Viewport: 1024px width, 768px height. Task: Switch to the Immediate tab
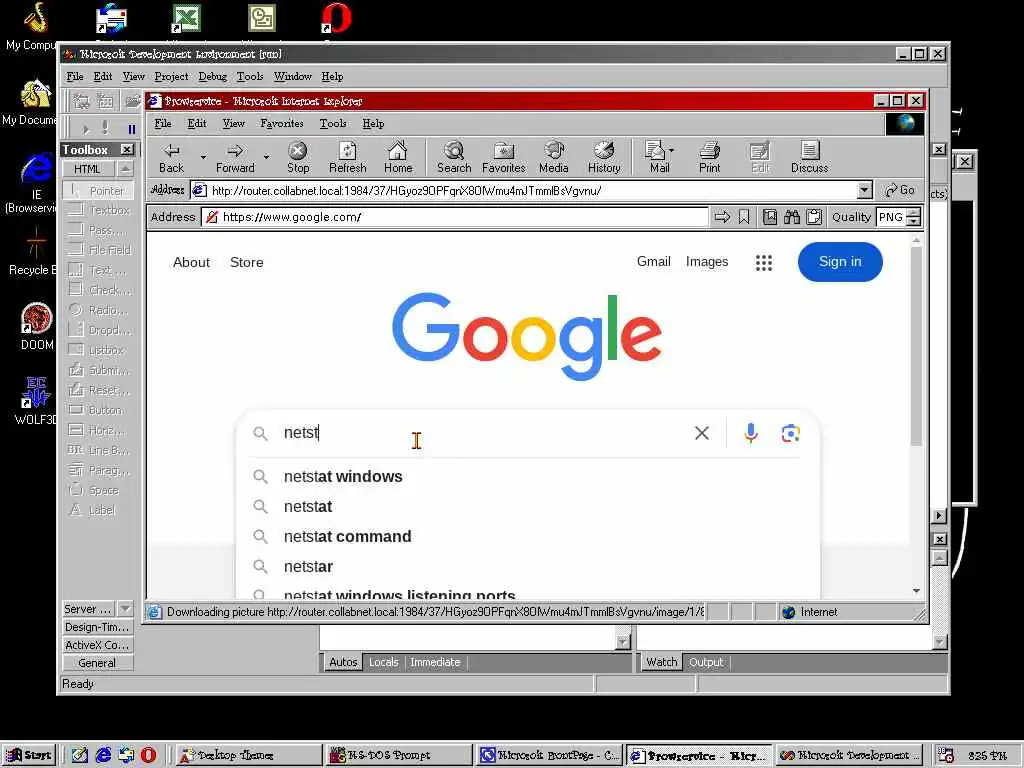click(435, 662)
